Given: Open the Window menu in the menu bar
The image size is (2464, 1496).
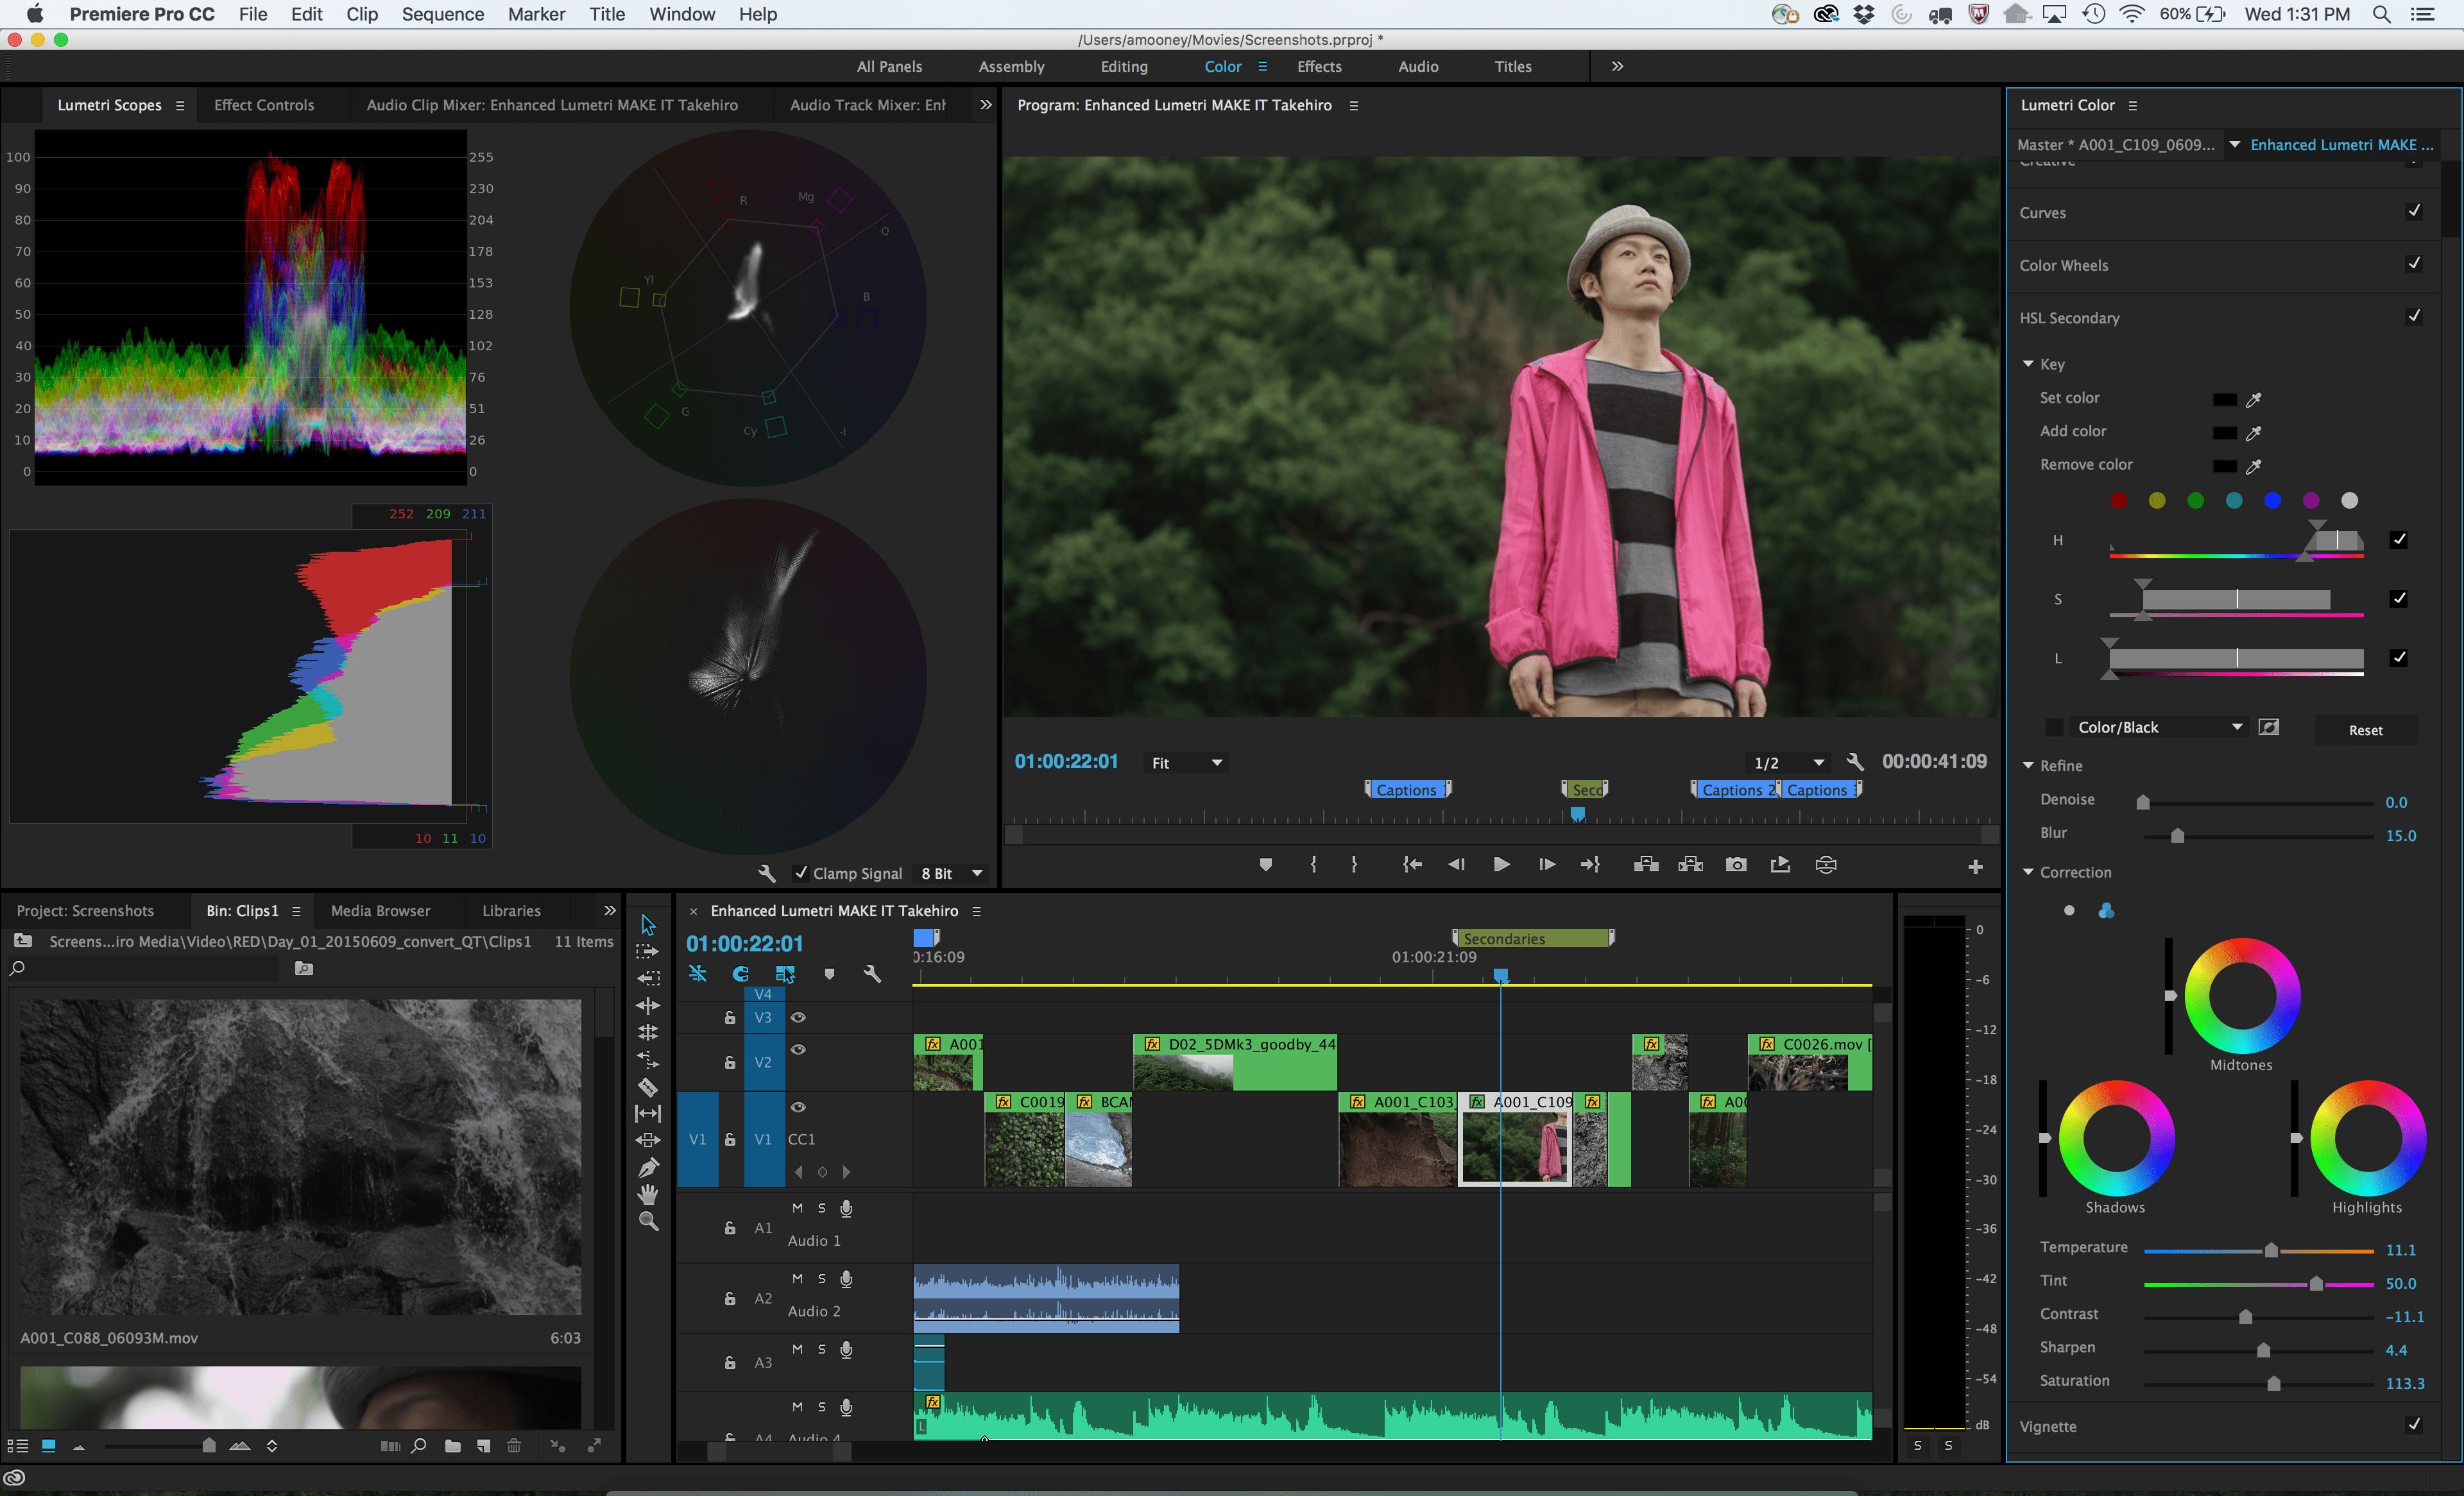Looking at the screenshot, I should point(682,14).
